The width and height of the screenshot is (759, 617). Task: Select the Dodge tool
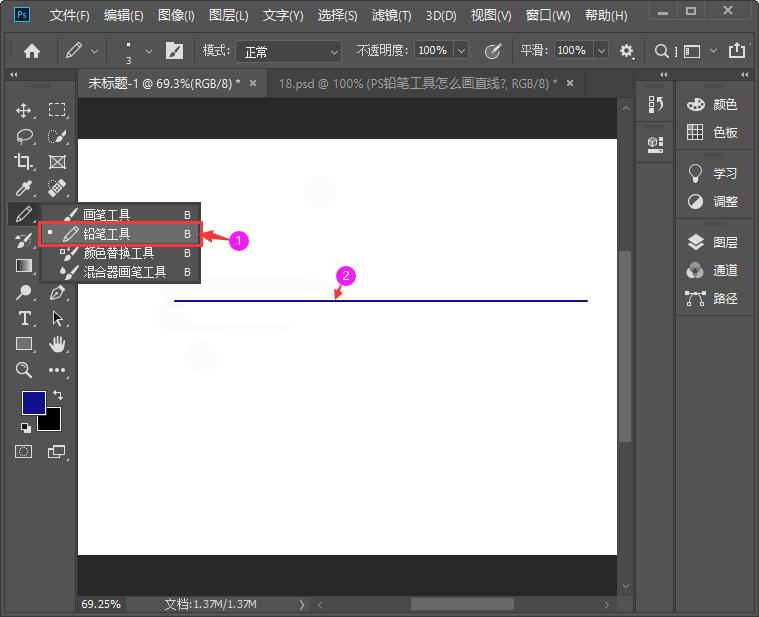tap(24, 292)
